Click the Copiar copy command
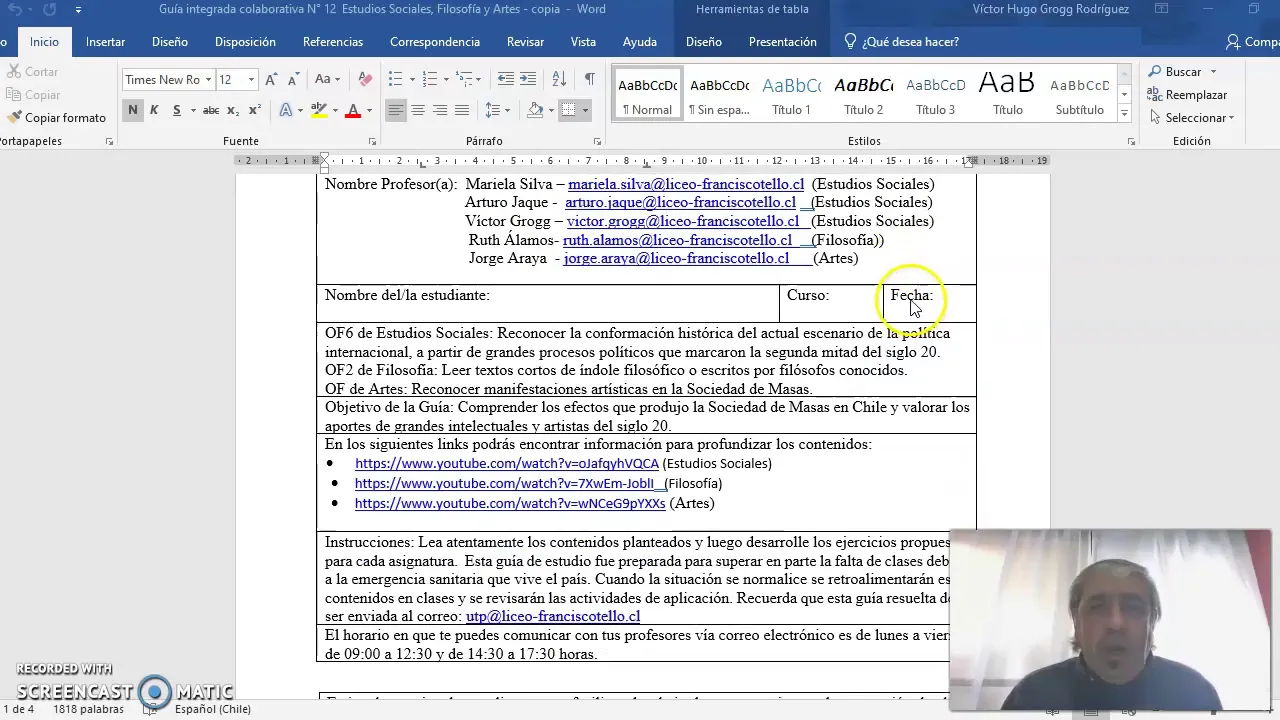Viewport: 1280px width, 720px height. coord(33,95)
